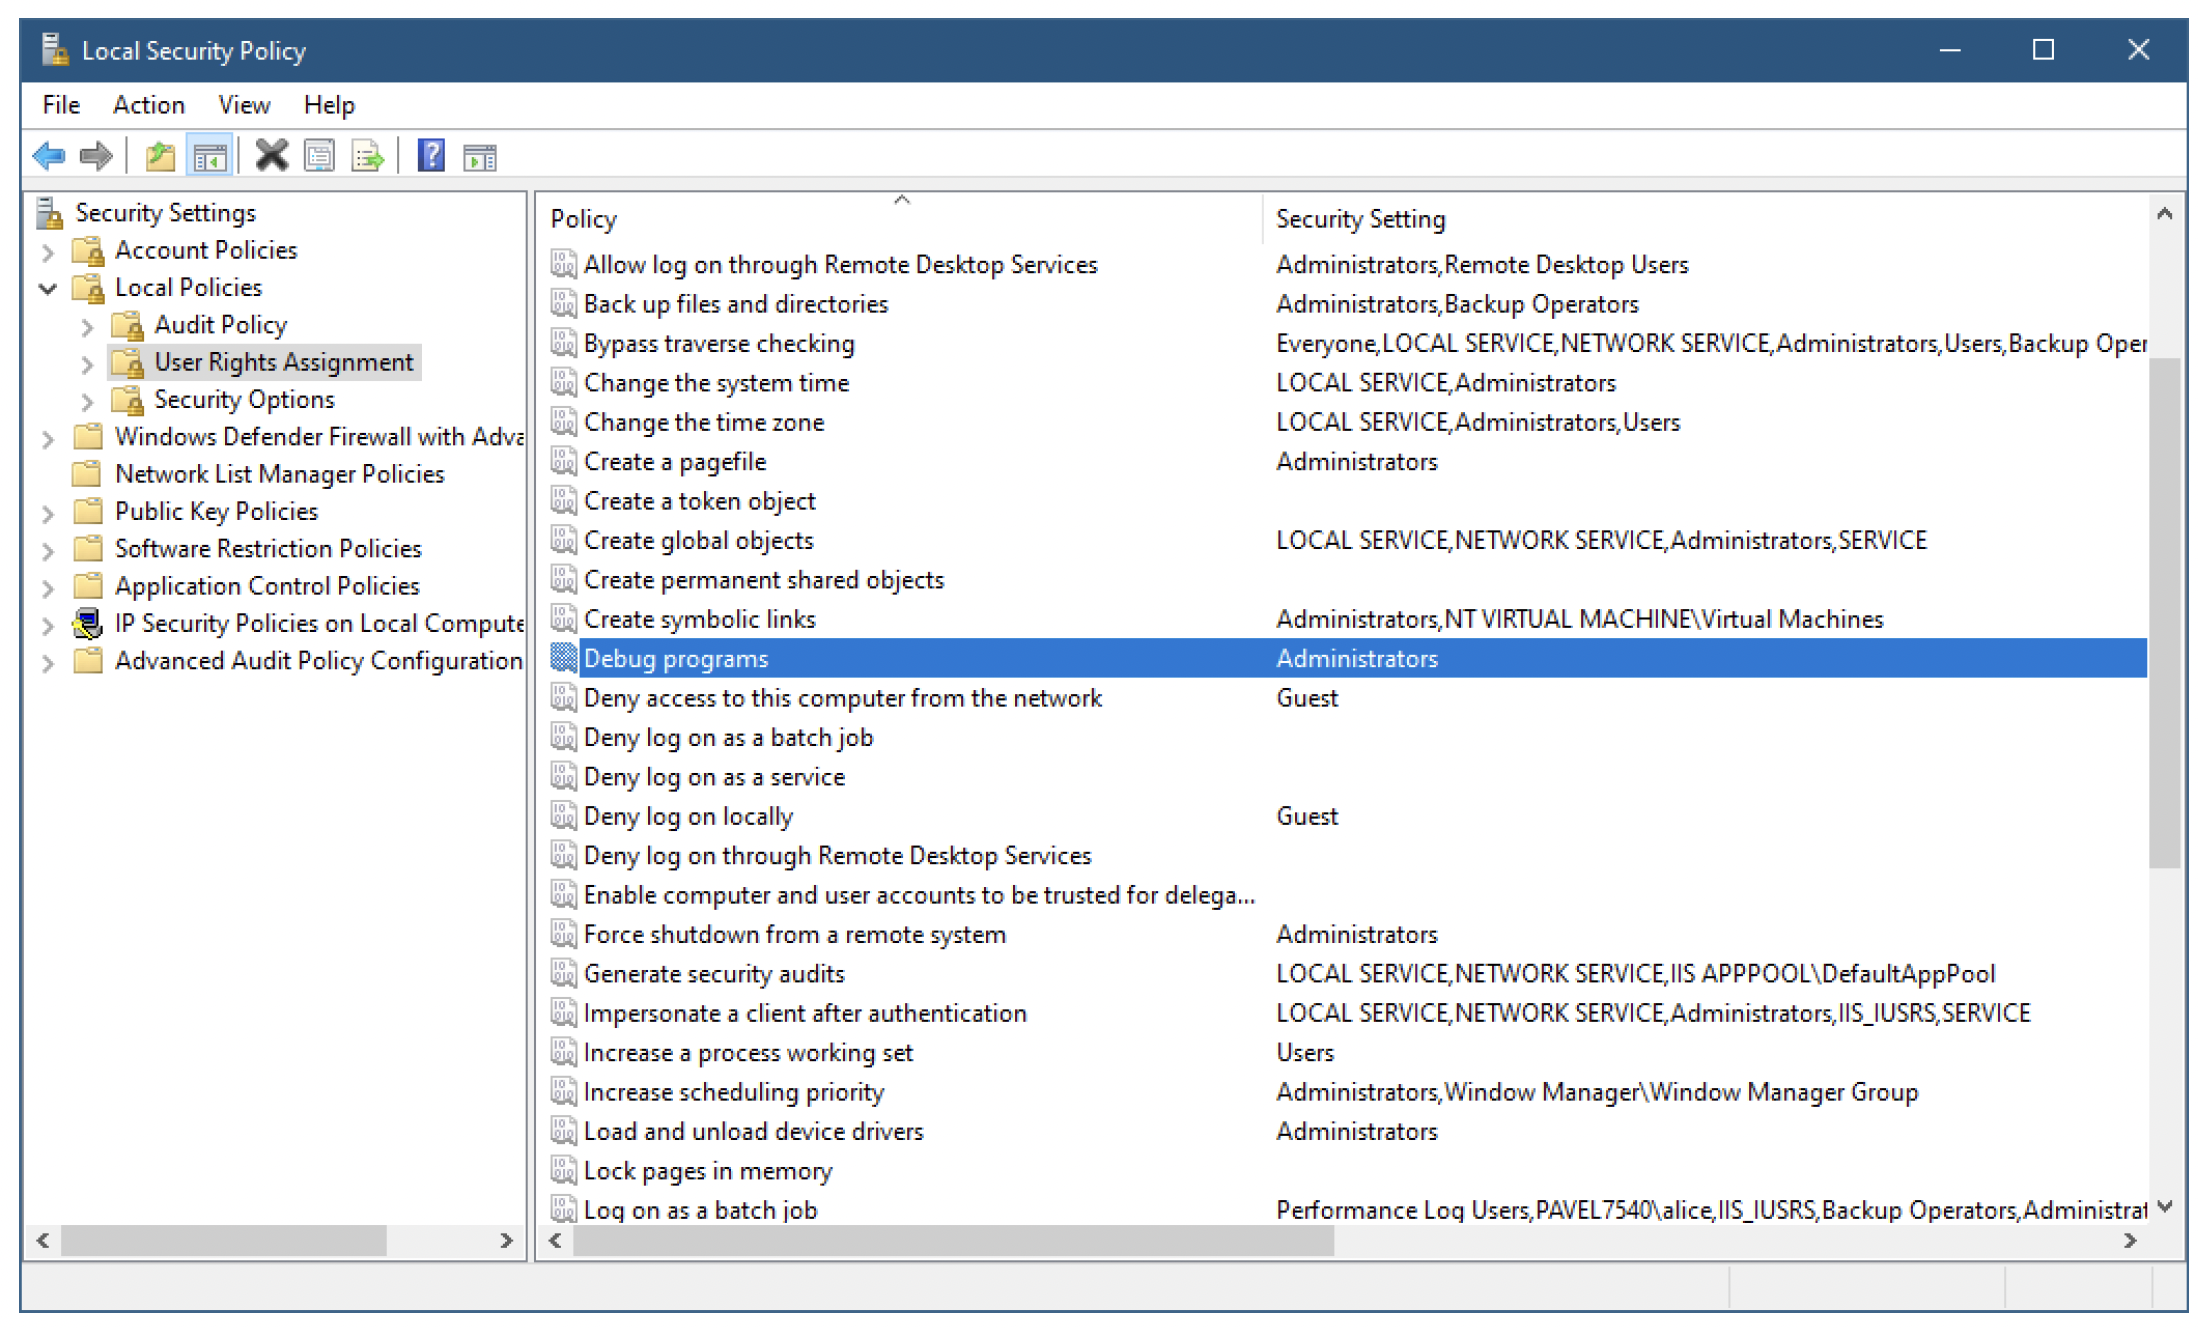Click the Delete X toolbar icon
The height and width of the screenshot is (1328, 2198).
tap(271, 156)
